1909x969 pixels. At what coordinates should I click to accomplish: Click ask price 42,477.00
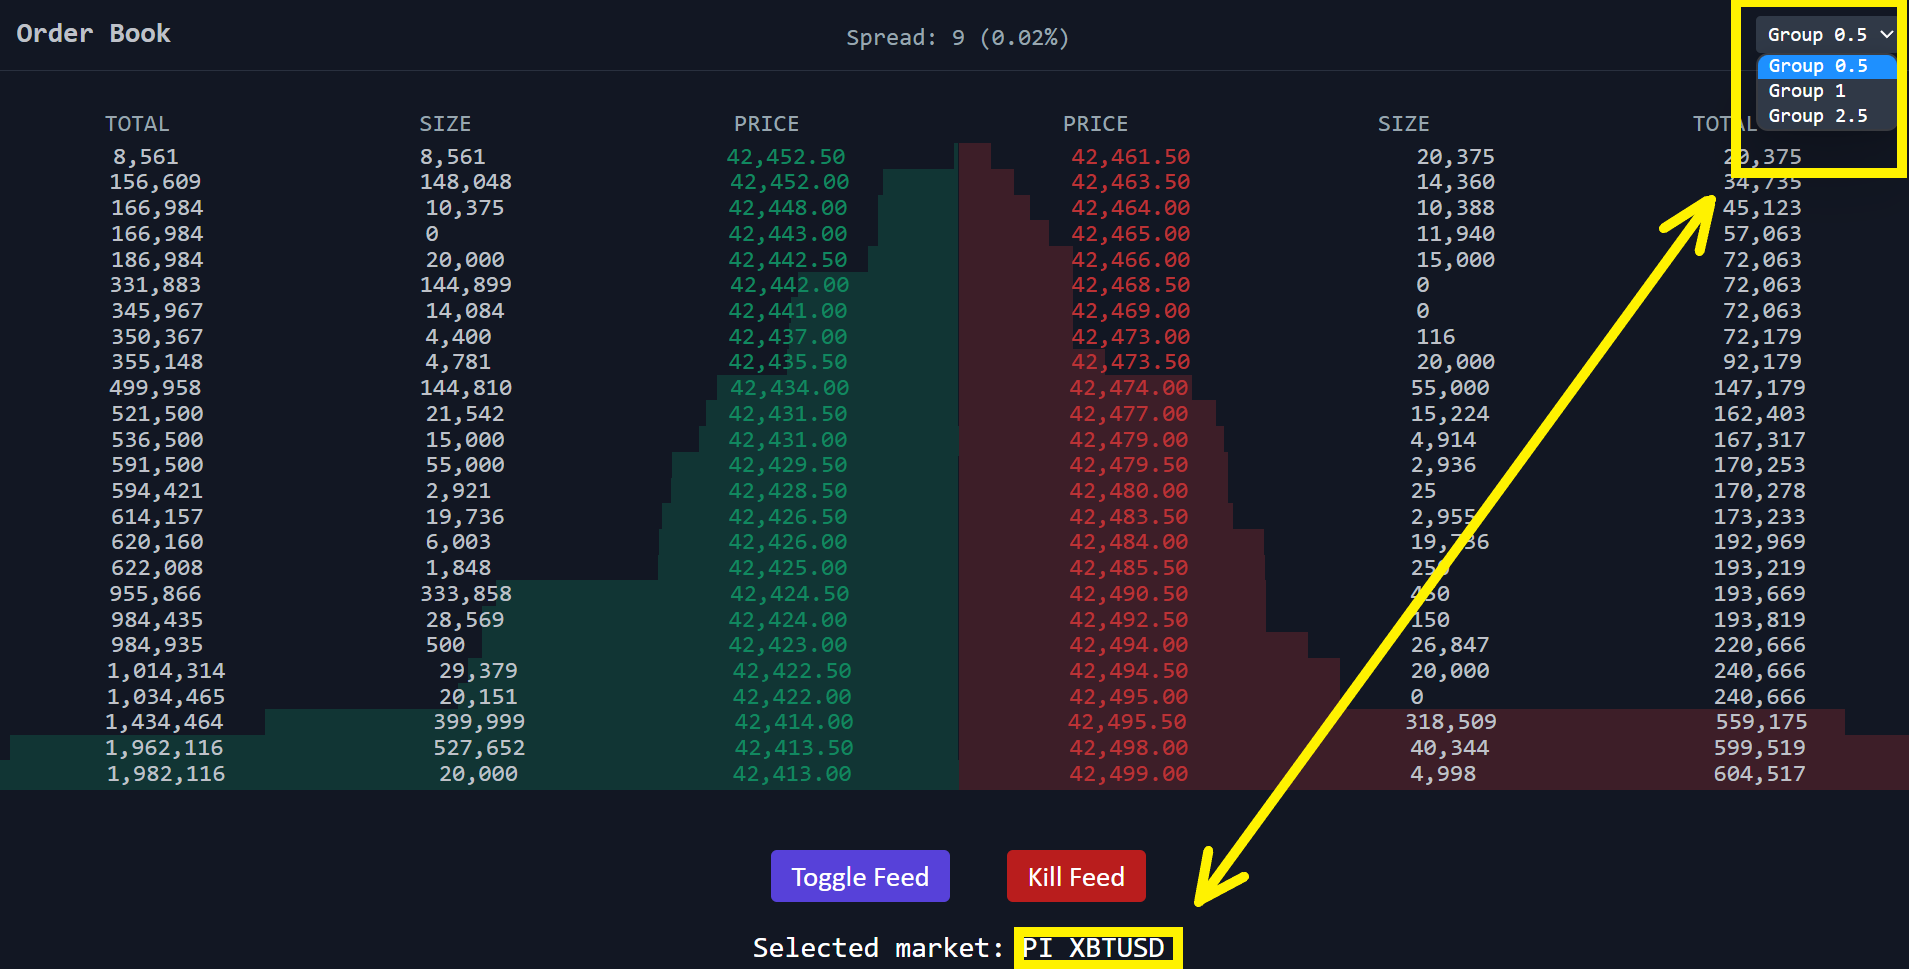pyautogui.click(x=1129, y=414)
